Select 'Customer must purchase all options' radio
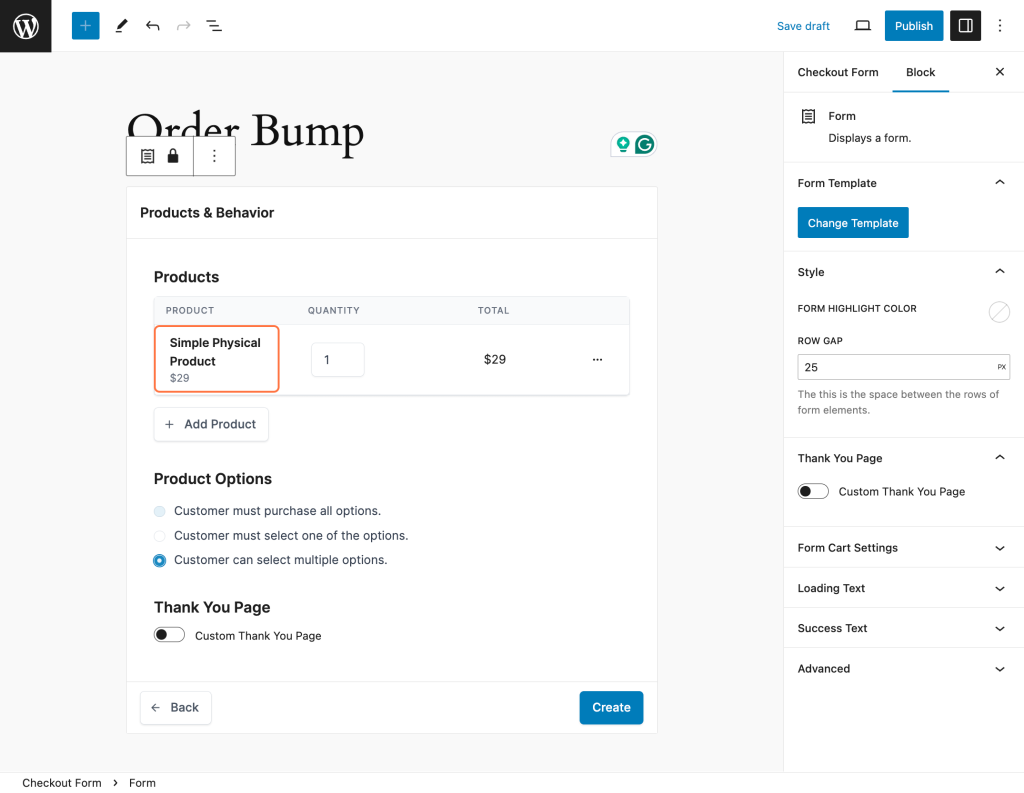1024x793 pixels. (x=160, y=511)
